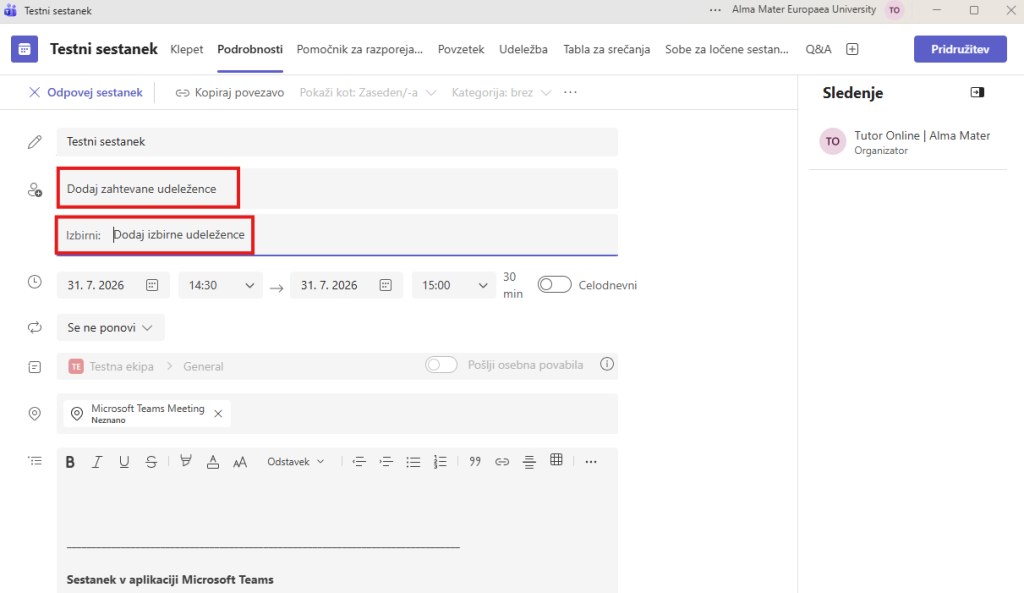
Task: Apply Strikethrough formatting
Action: pyautogui.click(x=151, y=462)
